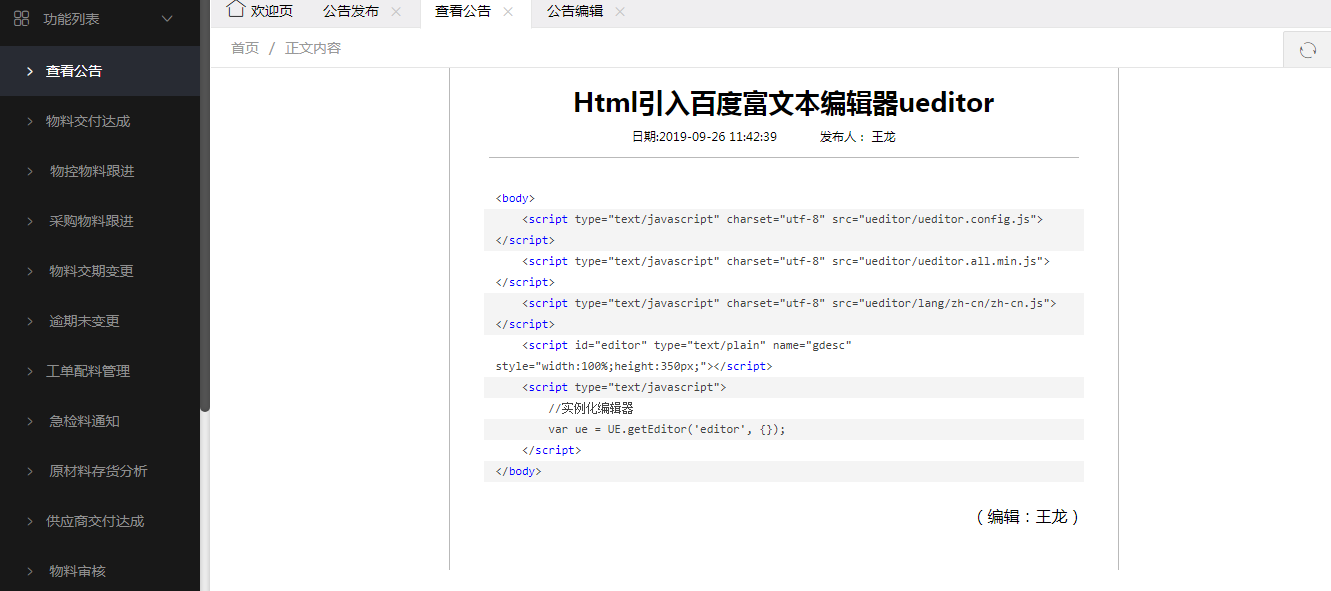Switch to the 公告发布 tab
The width and height of the screenshot is (1331, 591).
point(350,12)
